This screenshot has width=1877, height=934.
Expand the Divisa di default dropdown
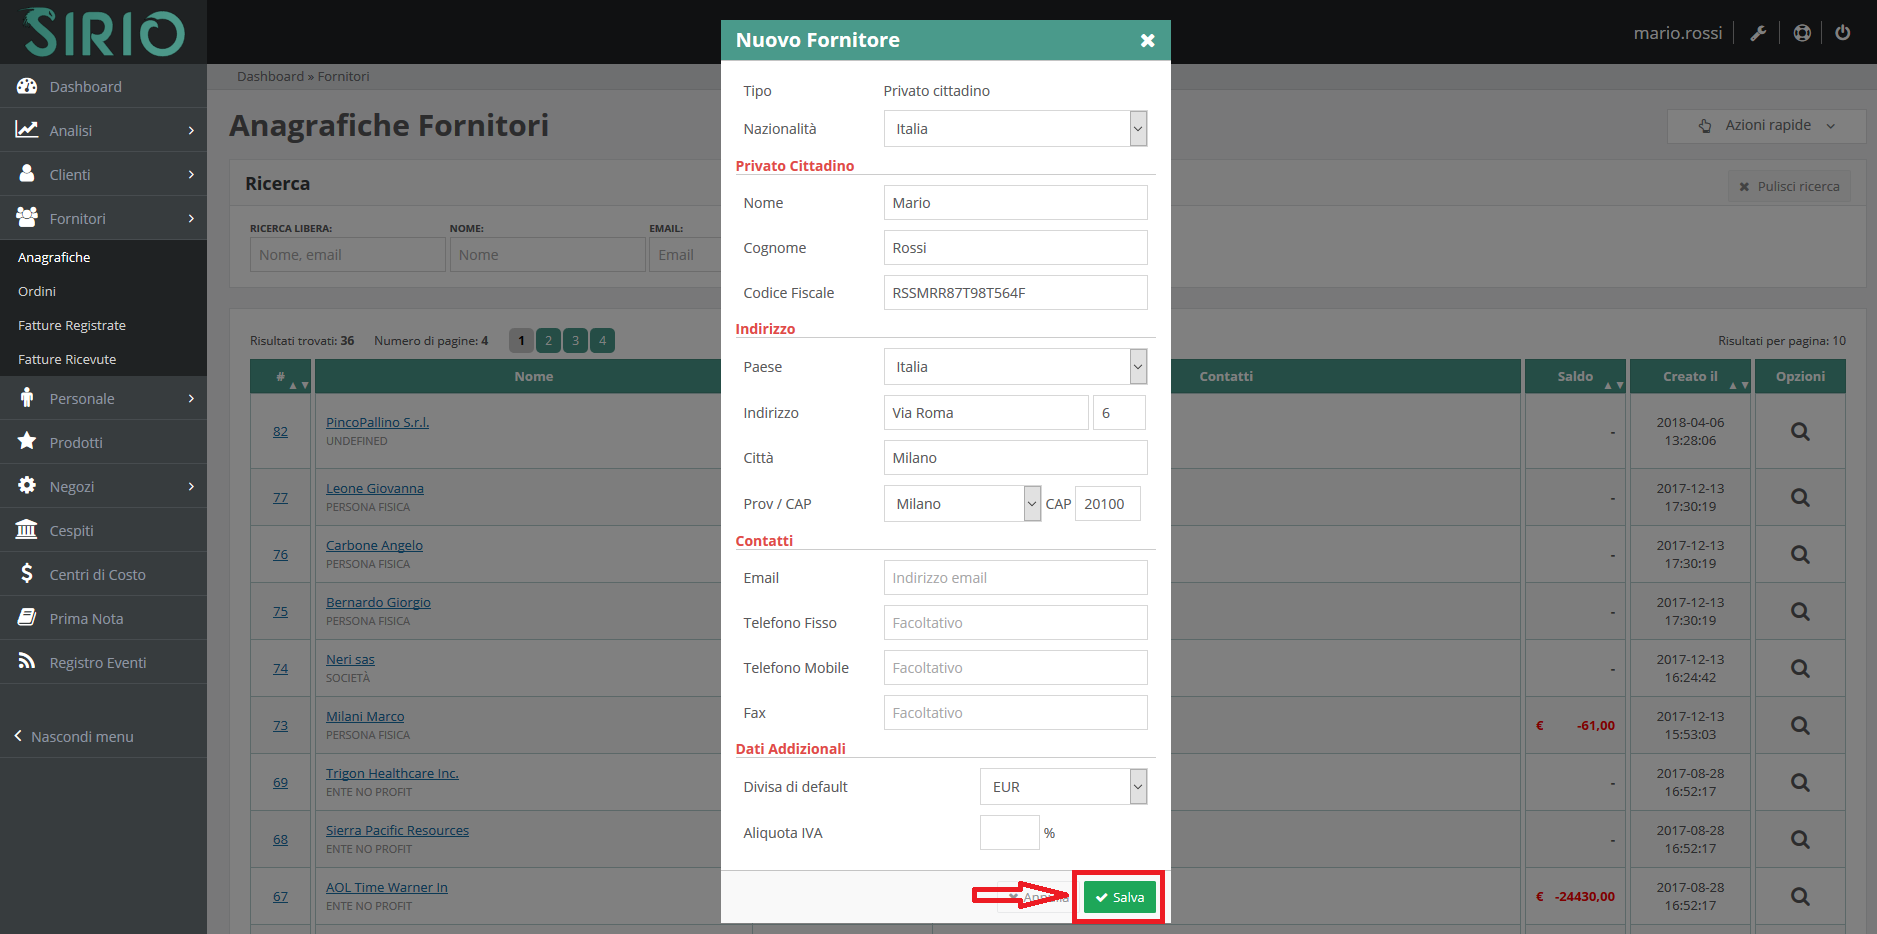[1062, 787]
